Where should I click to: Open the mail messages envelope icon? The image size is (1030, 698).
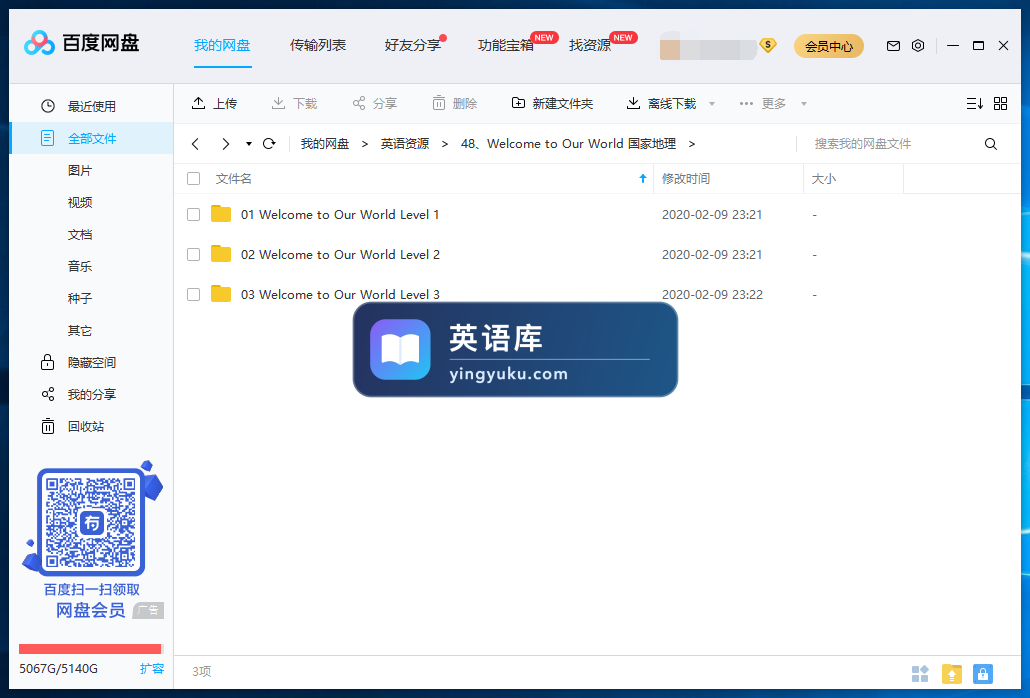[x=893, y=46]
